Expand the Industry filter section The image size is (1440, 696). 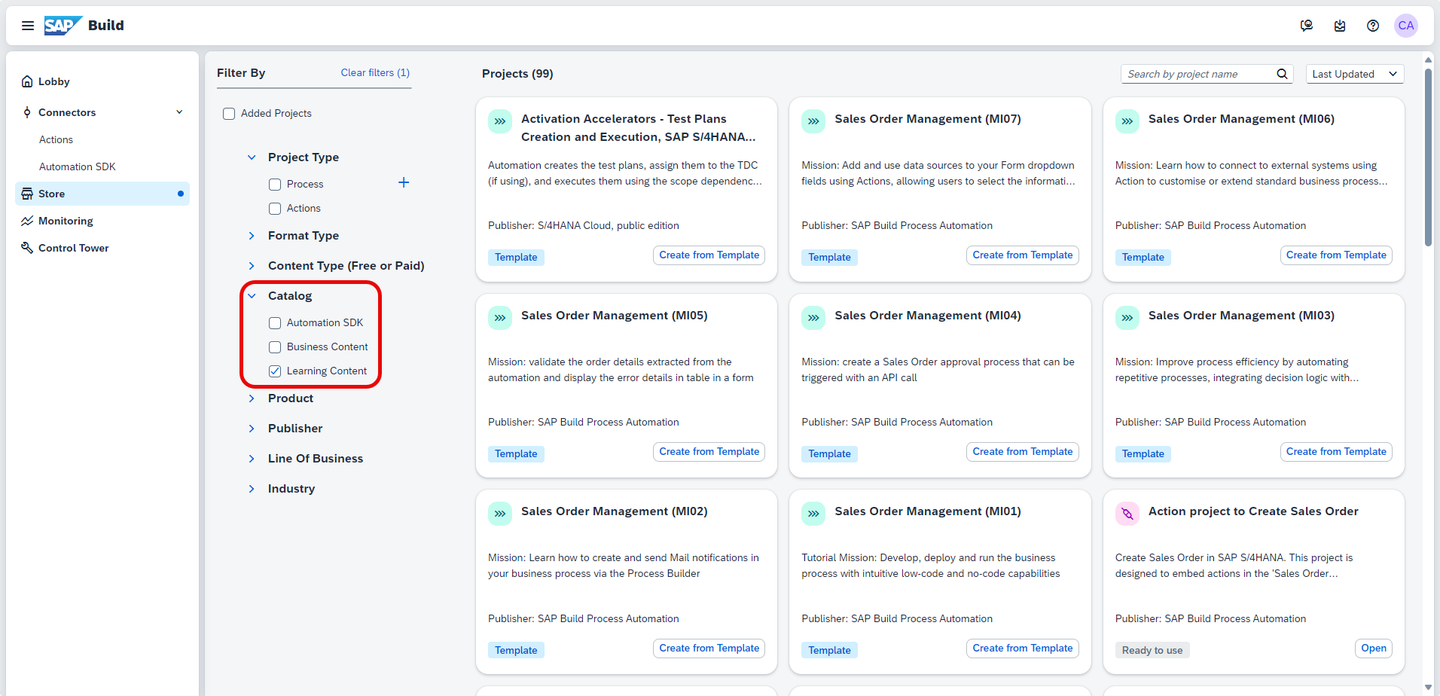(252, 489)
